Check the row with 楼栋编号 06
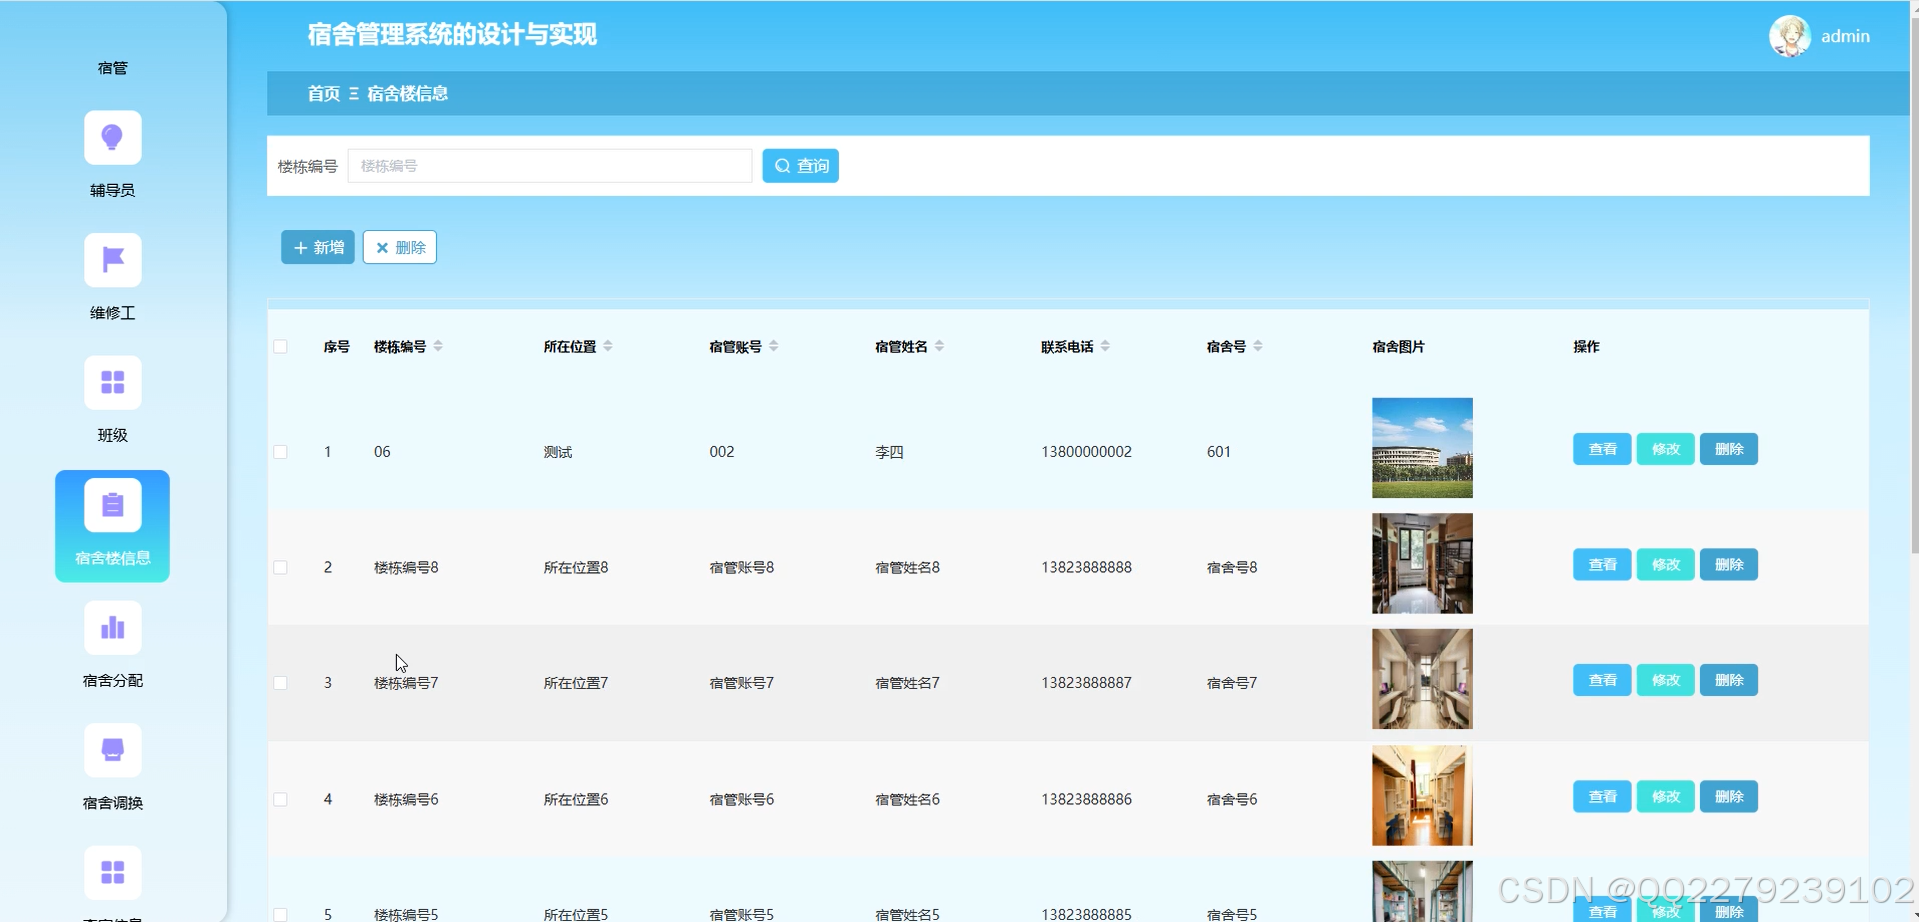The width and height of the screenshot is (1919, 922). point(281,452)
